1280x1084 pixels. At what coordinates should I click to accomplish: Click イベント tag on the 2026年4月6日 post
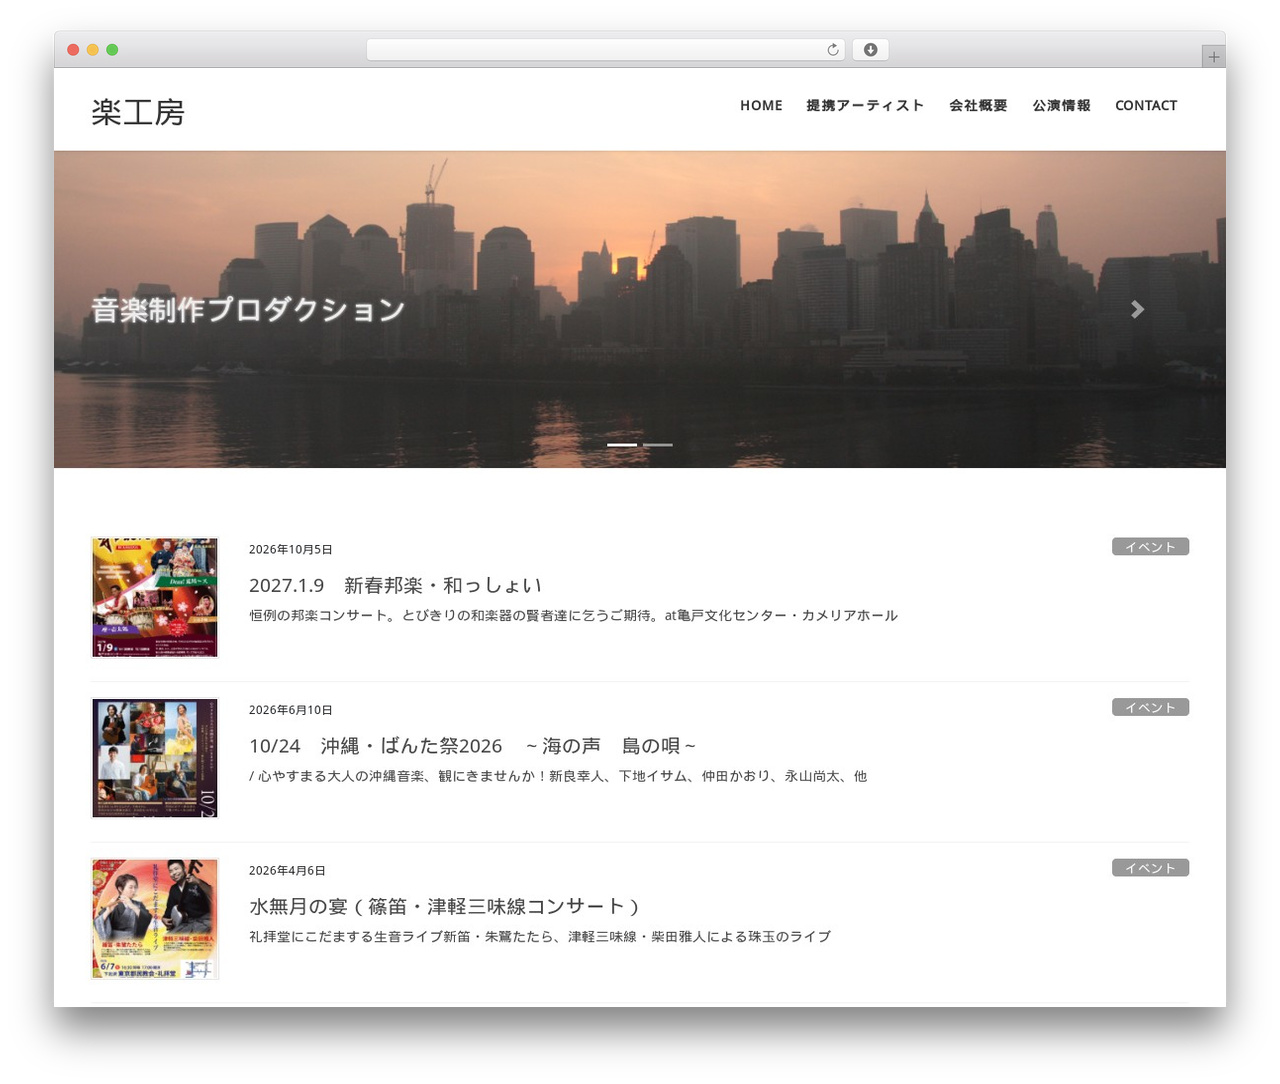pyautogui.click(x=1150, y=867)
